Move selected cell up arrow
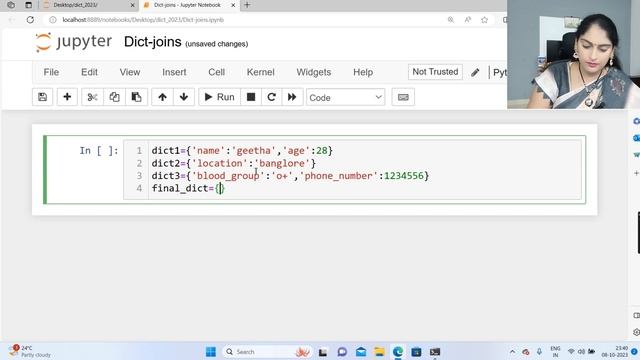The width and height of the screenshot is (640, 360). 162,97
